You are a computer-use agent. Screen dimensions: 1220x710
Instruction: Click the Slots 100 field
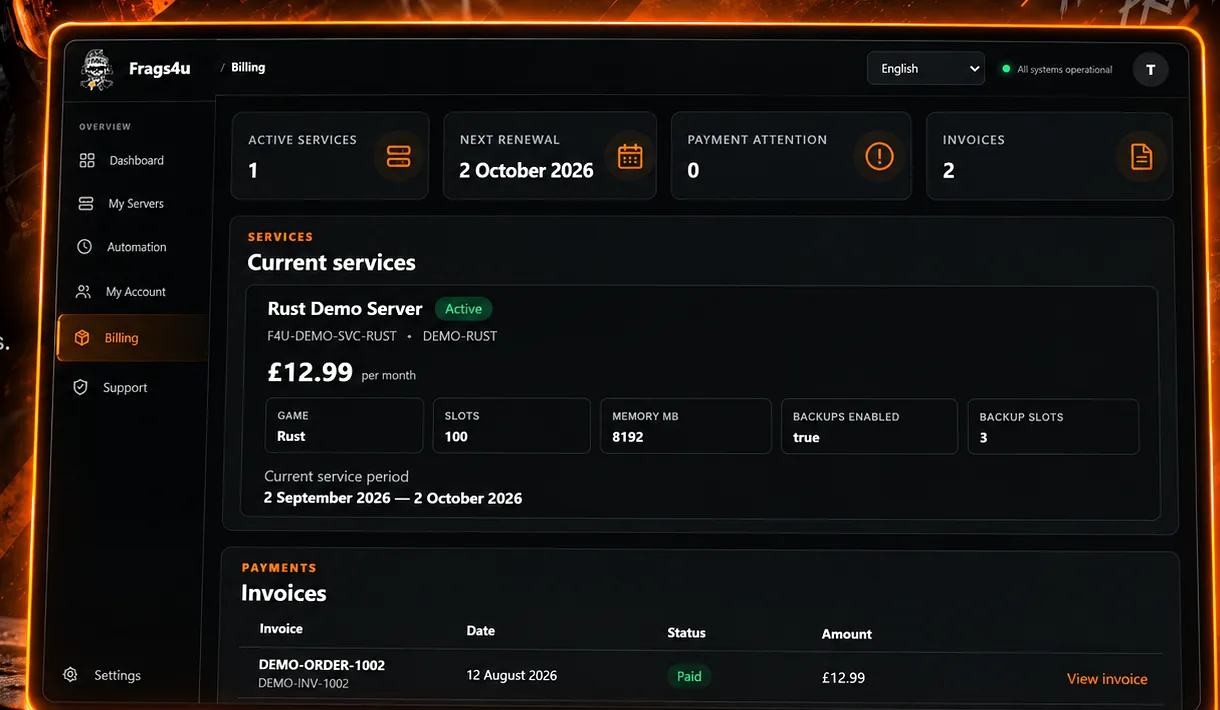click(511, 426)
